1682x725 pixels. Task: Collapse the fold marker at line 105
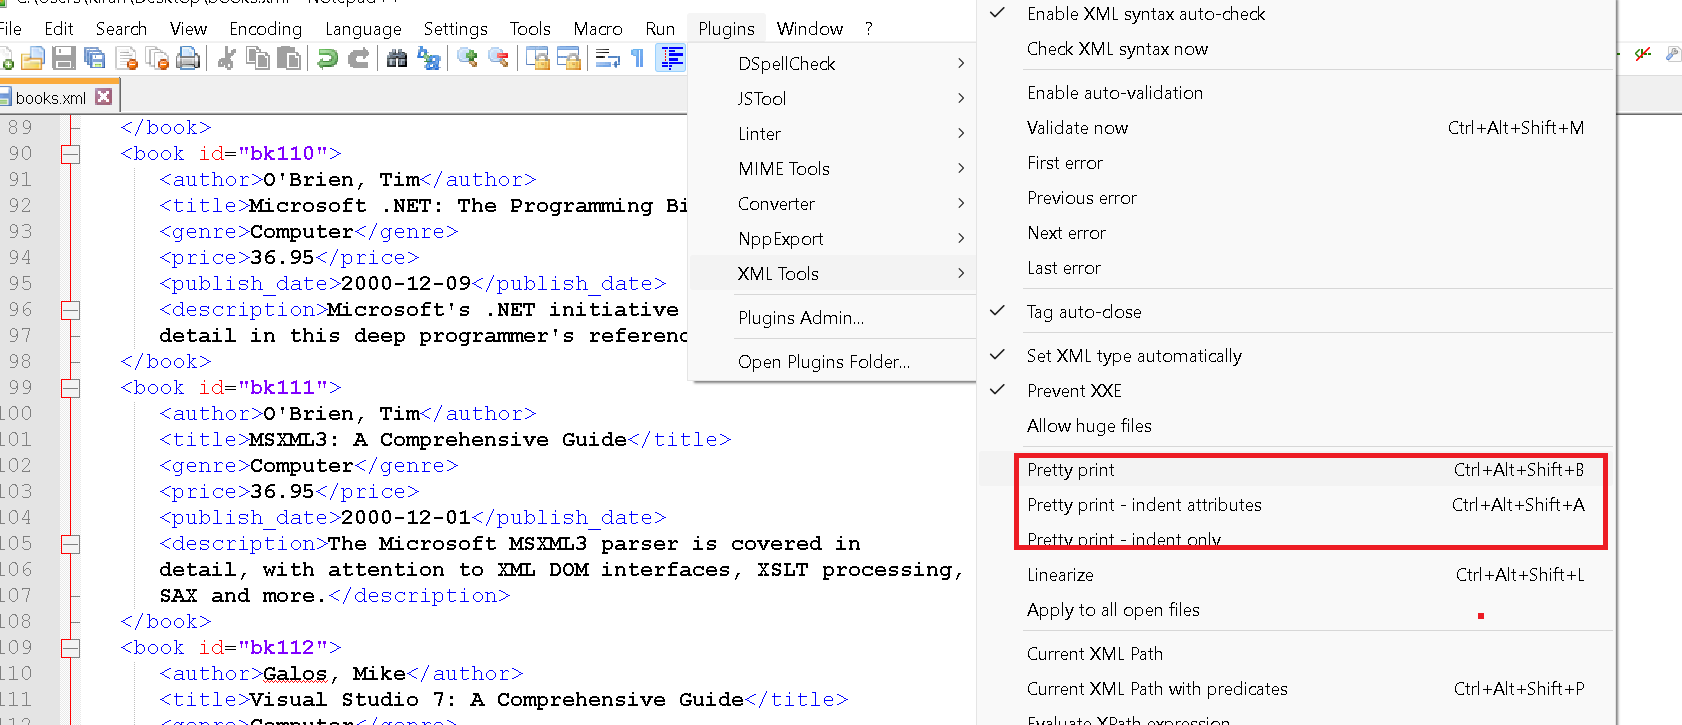70,544
